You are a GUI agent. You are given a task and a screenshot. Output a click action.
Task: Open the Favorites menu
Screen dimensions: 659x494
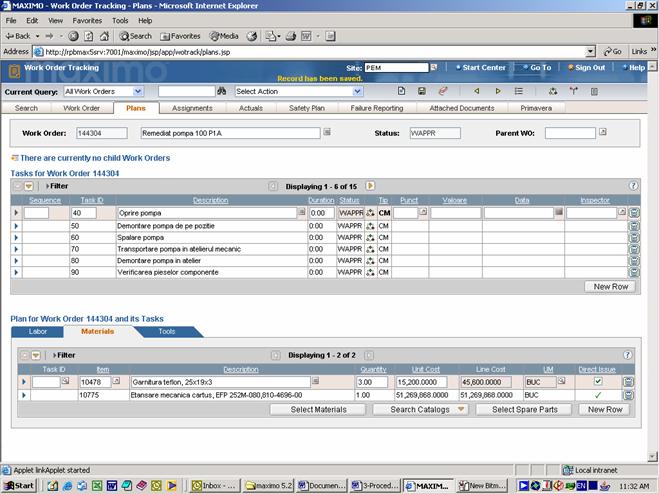[x=87, y=21]
